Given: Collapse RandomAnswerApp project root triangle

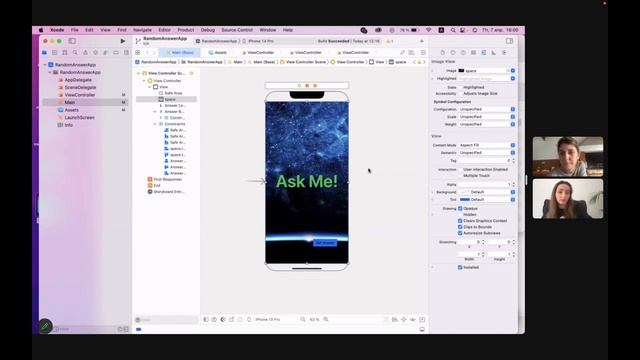Looking at the screenshot, I should click(x=45, y=64).
